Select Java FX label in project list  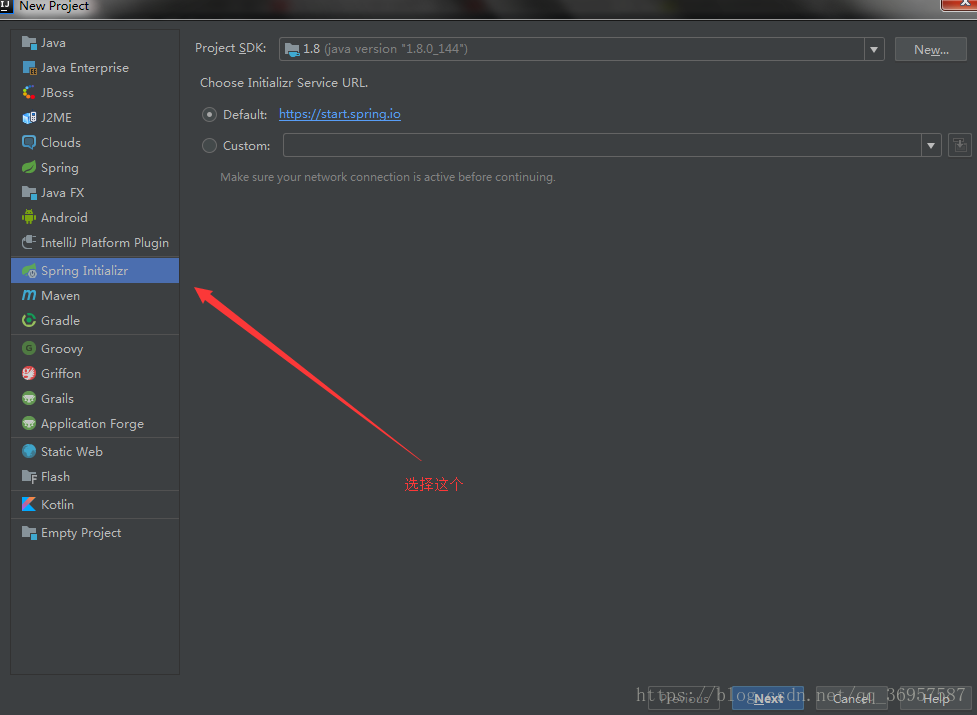(62, 192)
